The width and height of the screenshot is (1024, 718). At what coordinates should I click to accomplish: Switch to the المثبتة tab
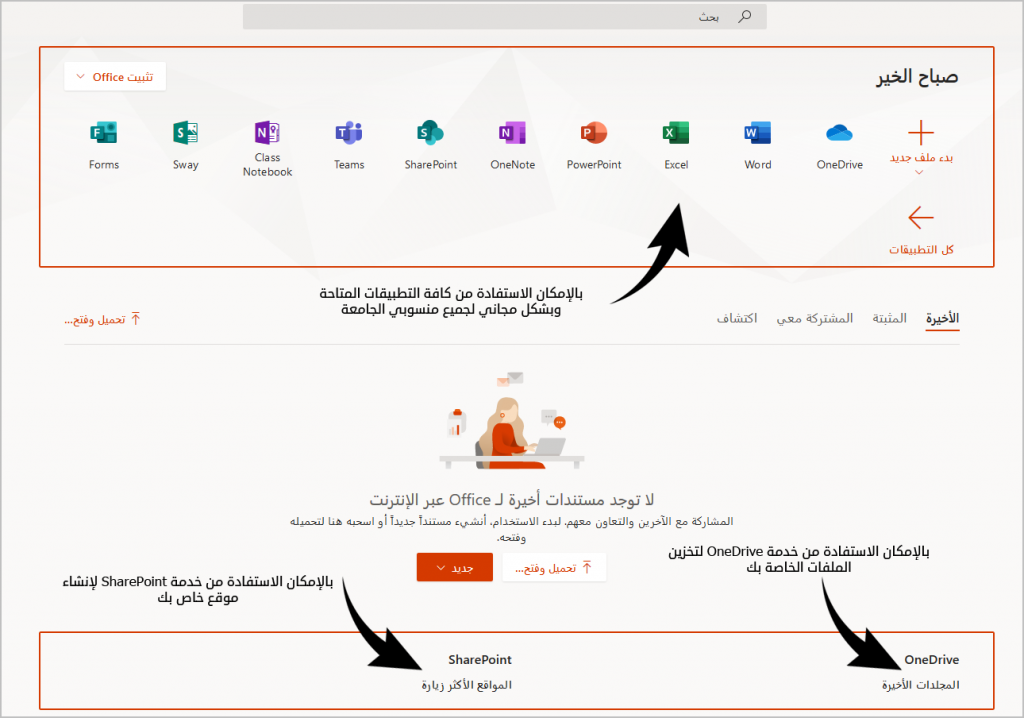point(889,318)
